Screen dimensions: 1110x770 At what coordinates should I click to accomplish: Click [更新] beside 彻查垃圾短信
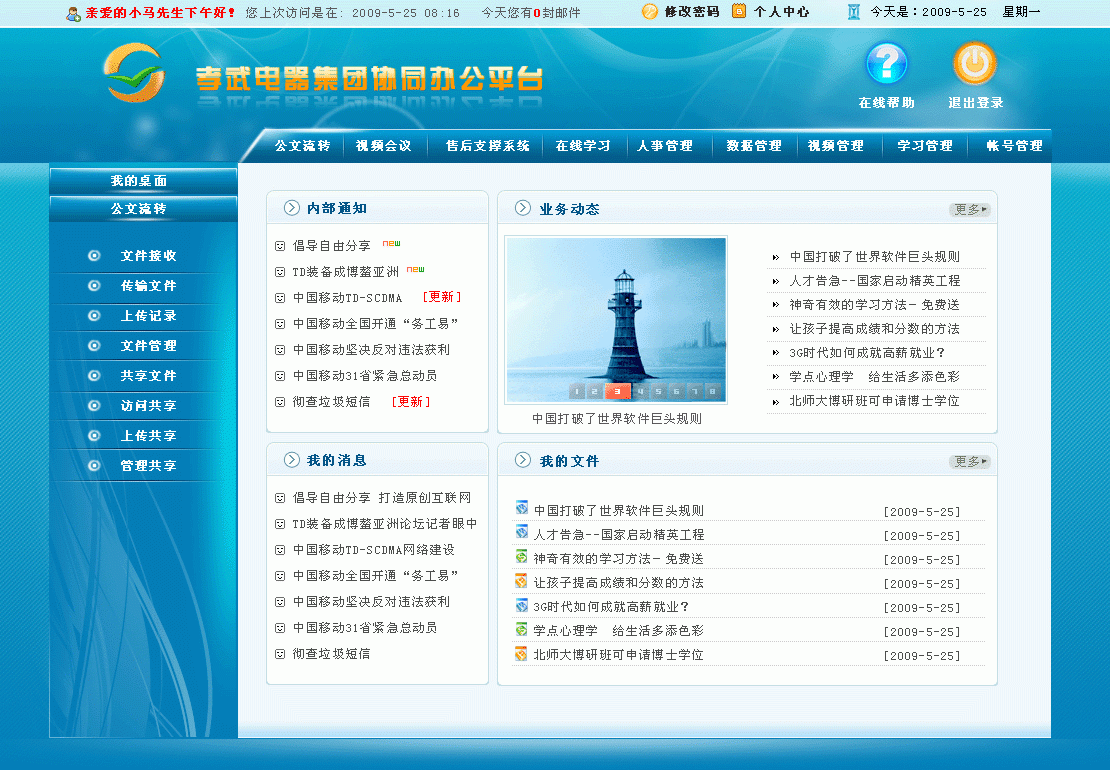411,402
